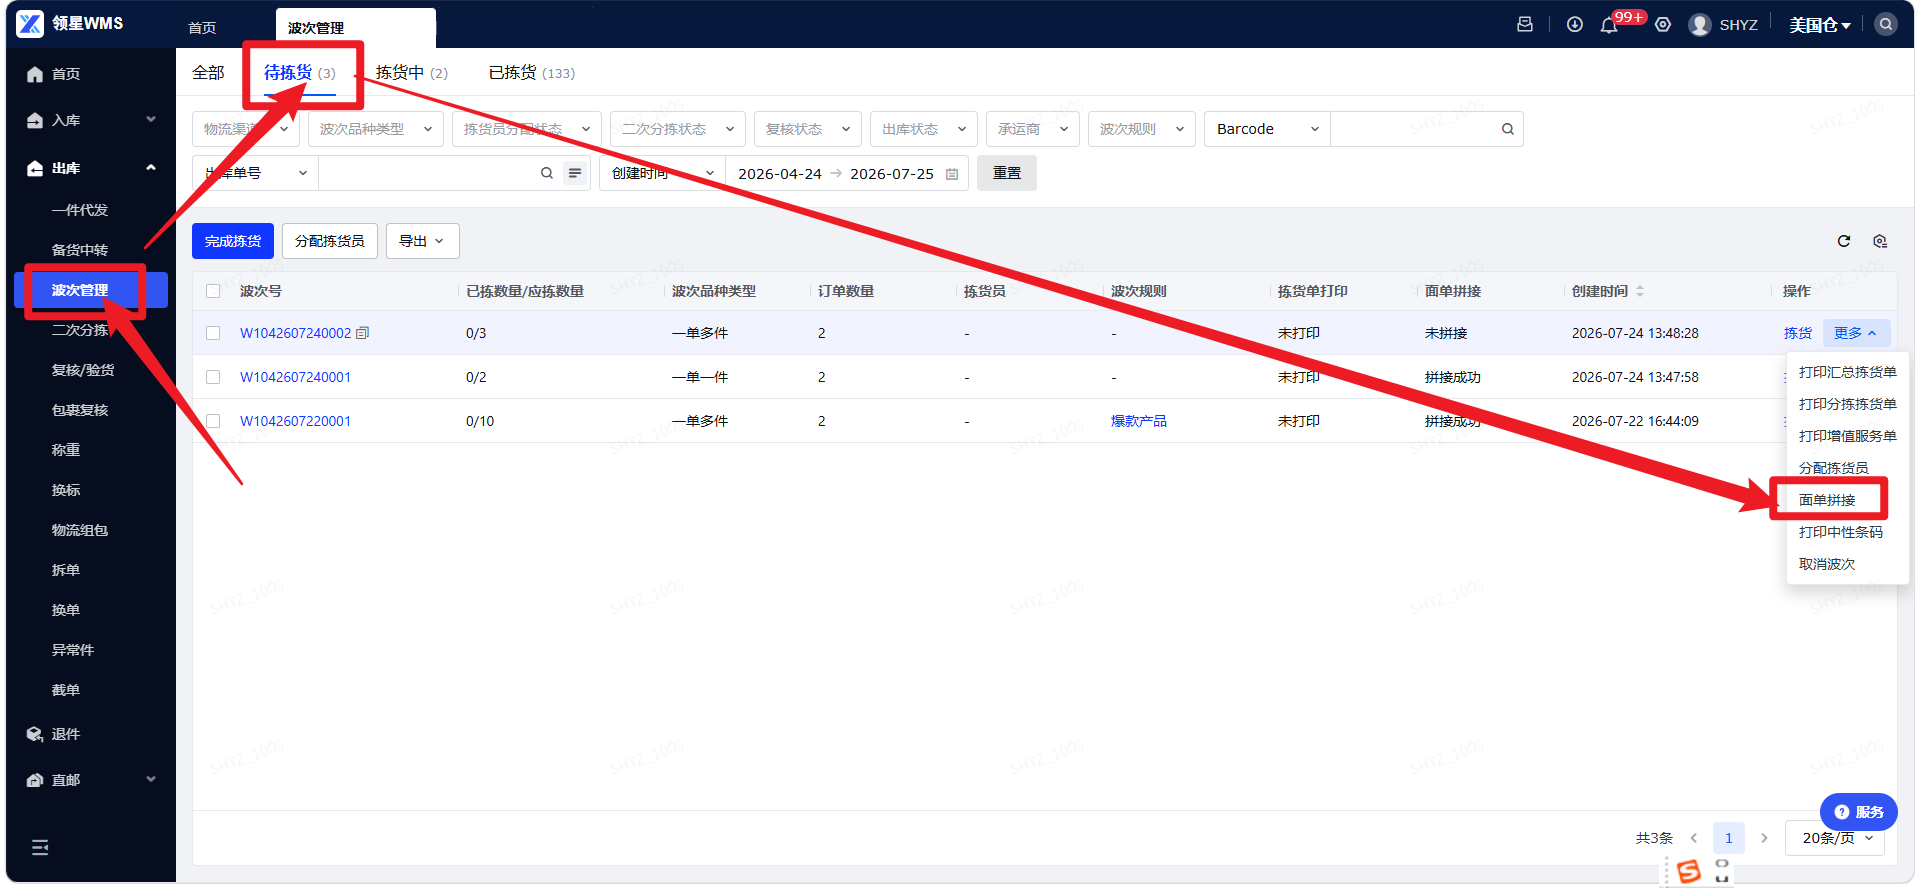Check row W1042607220001

213,421
